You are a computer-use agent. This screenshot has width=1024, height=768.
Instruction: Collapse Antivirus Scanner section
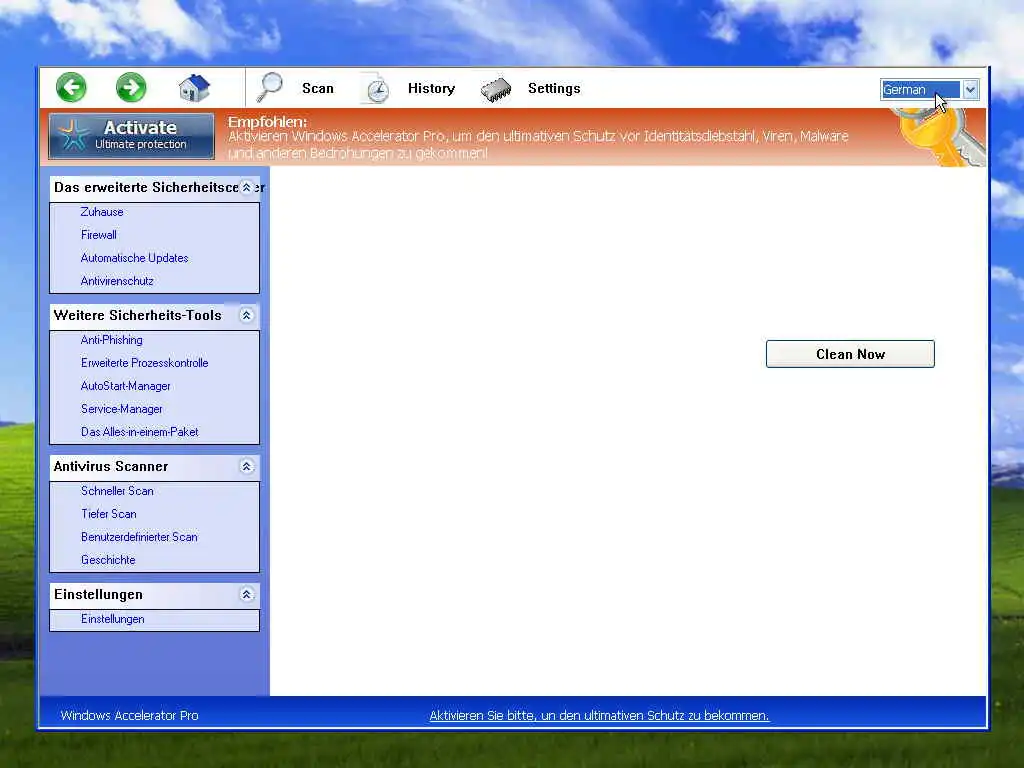[x=246, y=466]
